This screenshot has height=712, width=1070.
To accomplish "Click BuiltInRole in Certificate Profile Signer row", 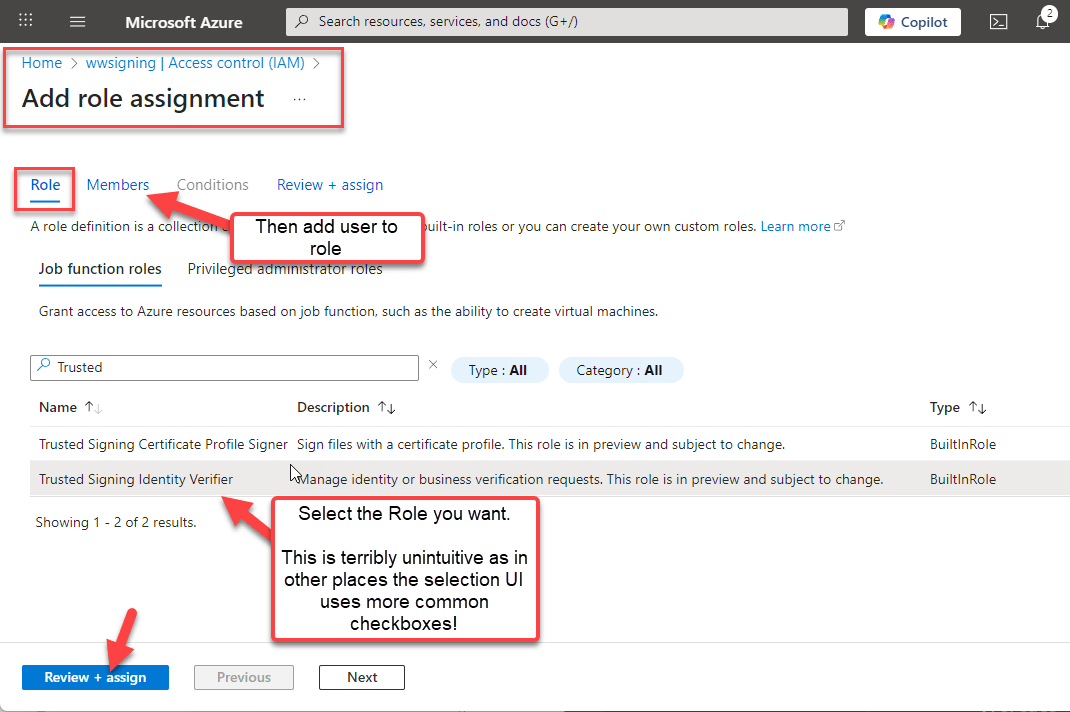I will [x=963, y=444].
